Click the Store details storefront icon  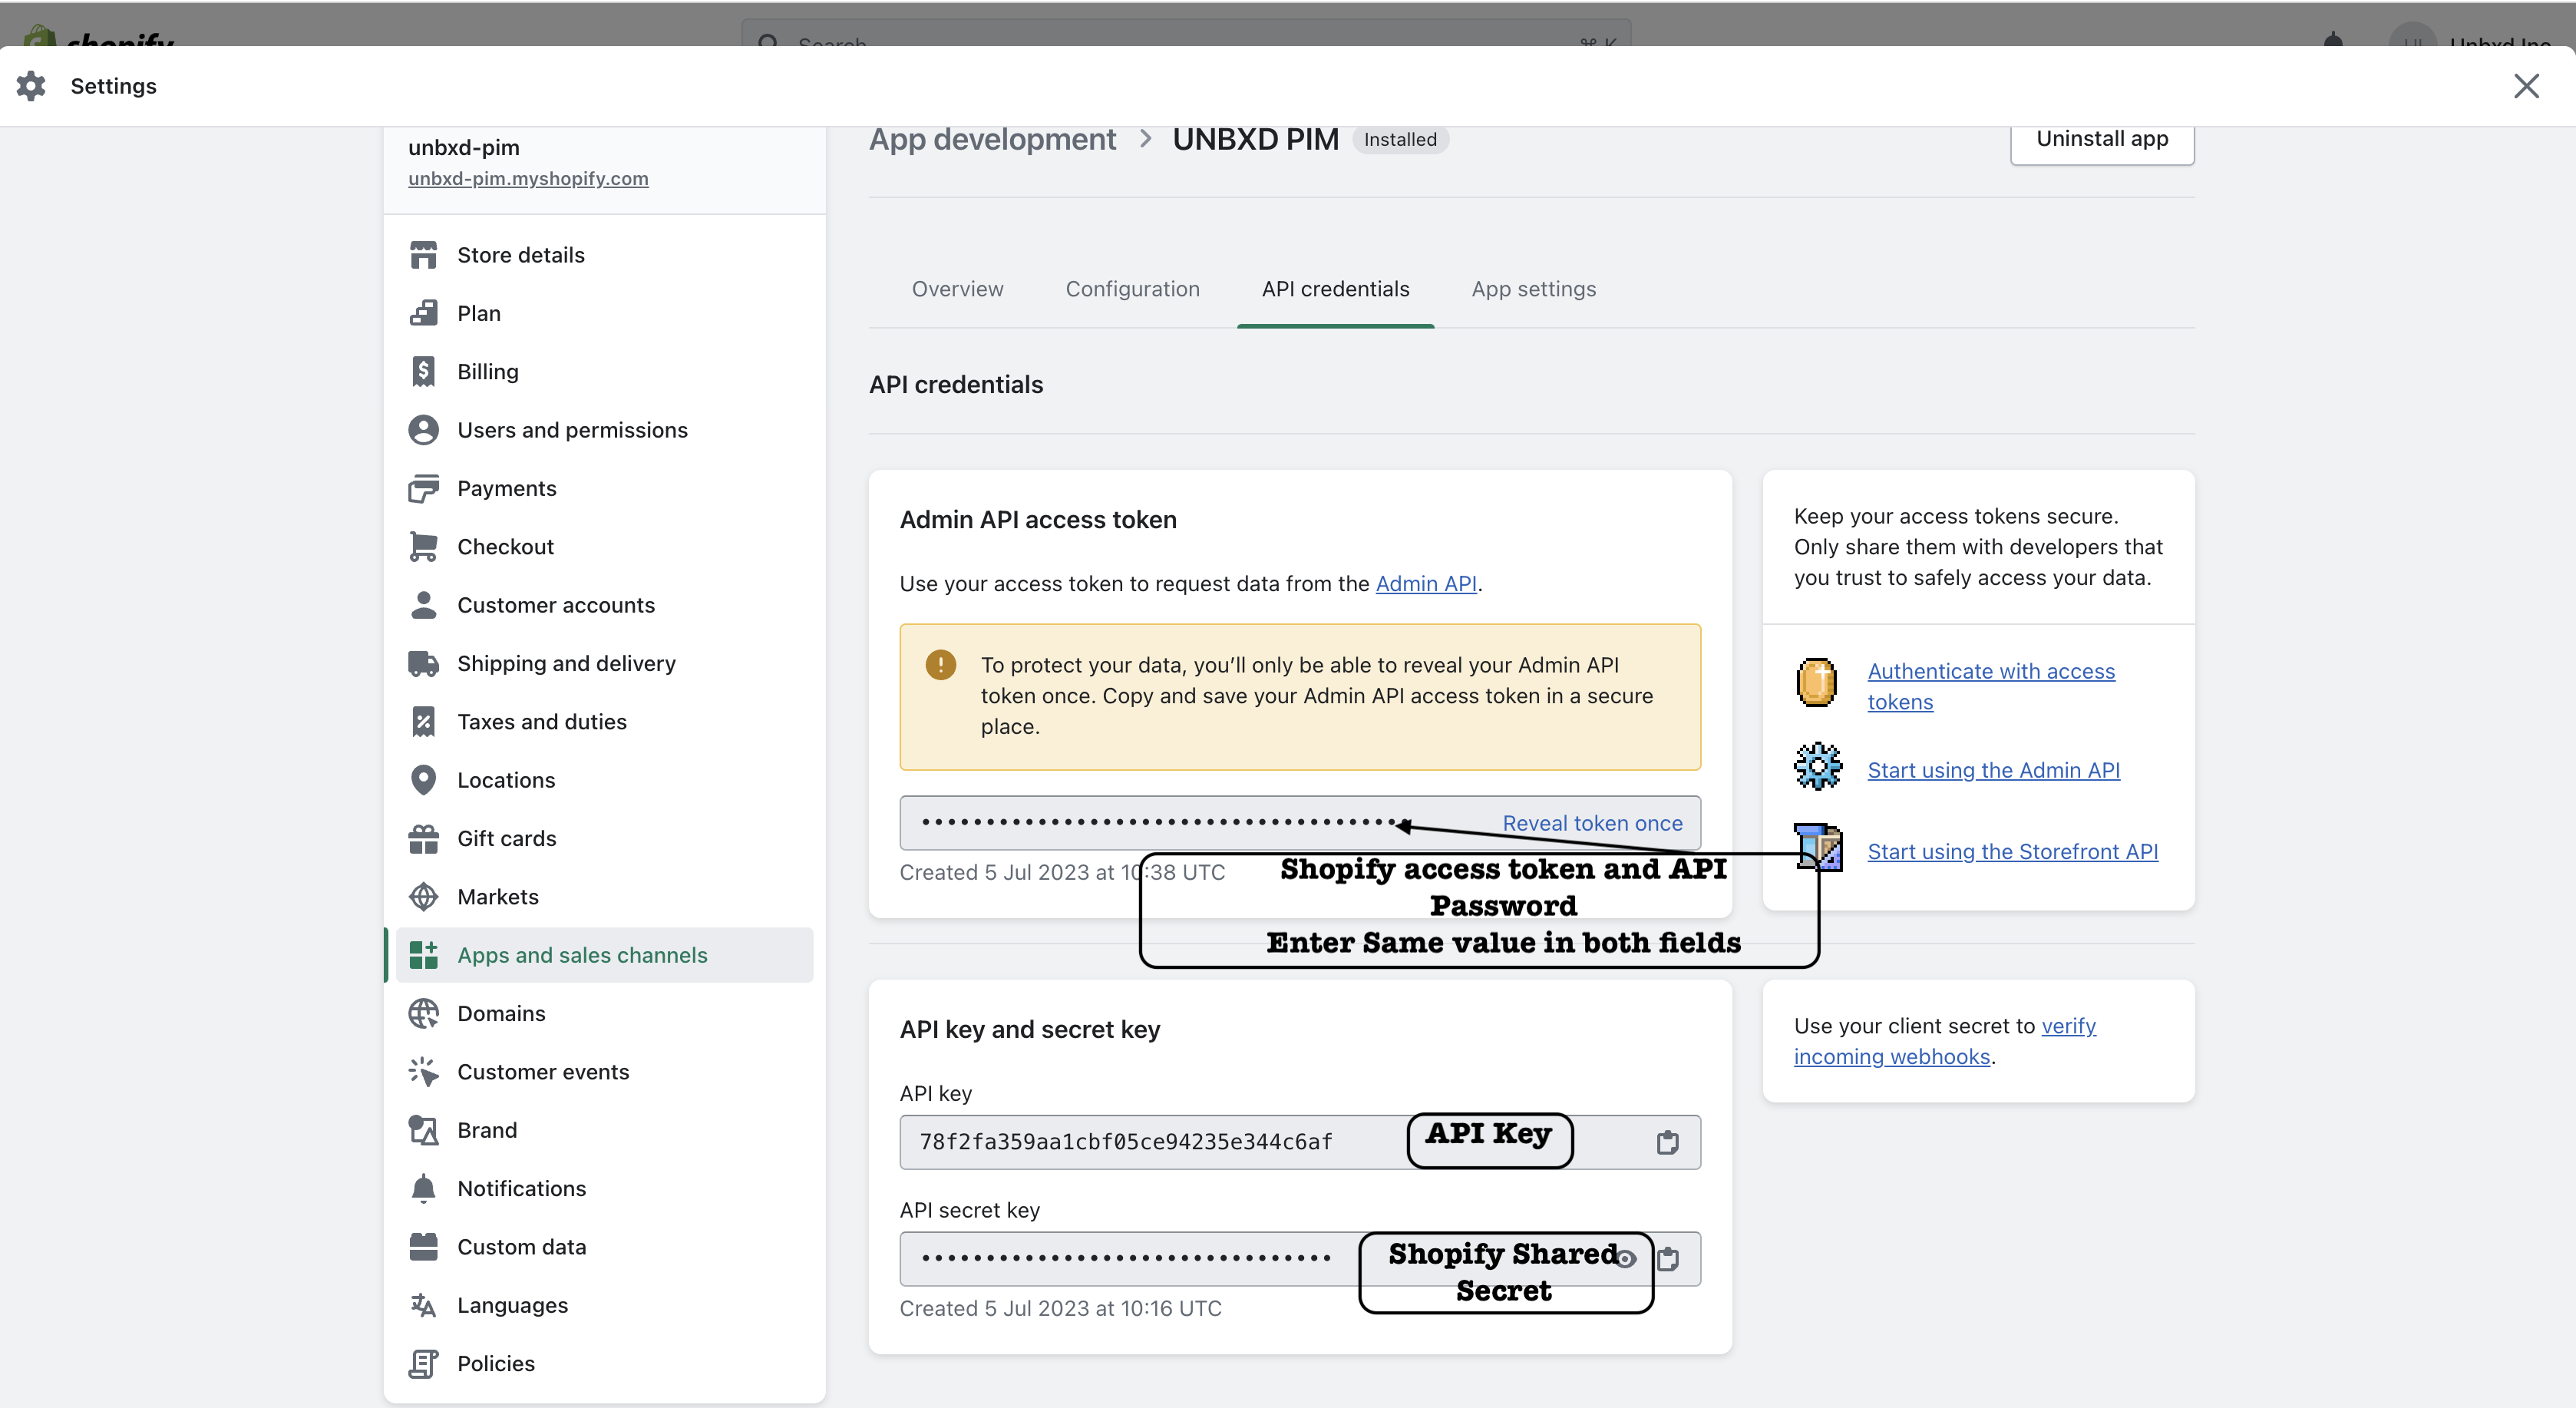click(x=423, y=255)
